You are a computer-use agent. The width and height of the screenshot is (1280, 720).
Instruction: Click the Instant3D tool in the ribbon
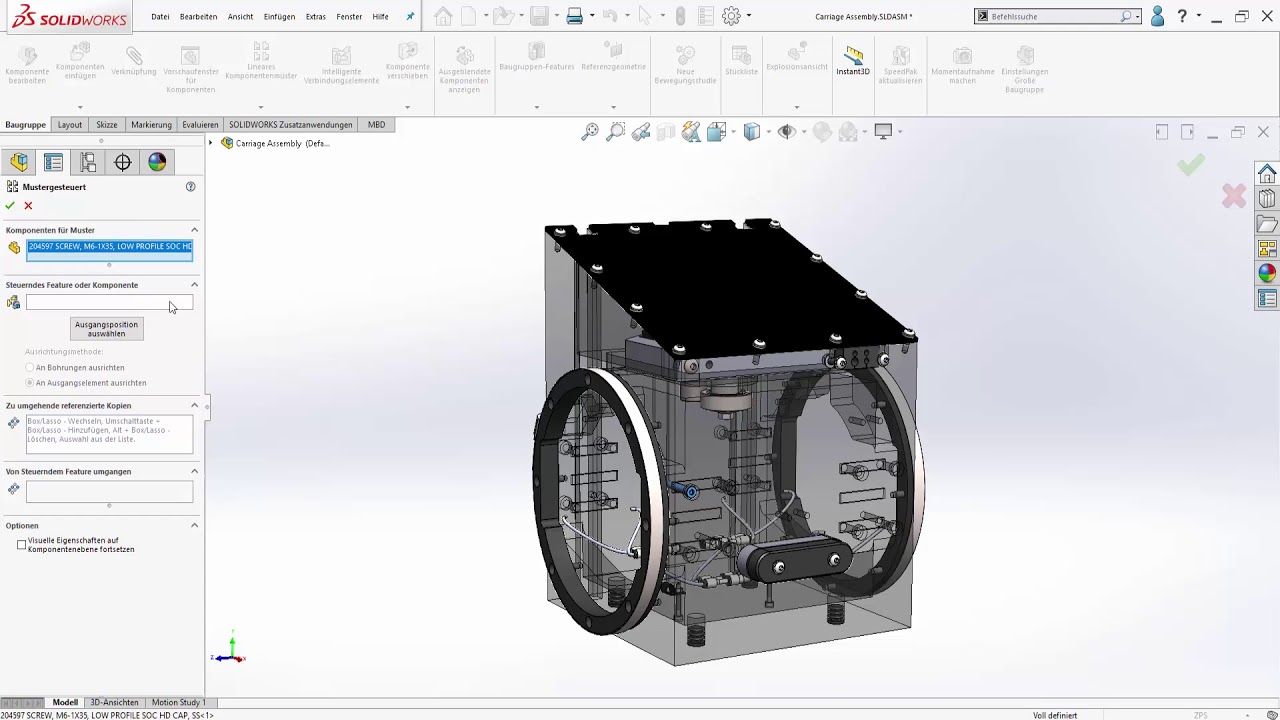click(x=853, y=61)
